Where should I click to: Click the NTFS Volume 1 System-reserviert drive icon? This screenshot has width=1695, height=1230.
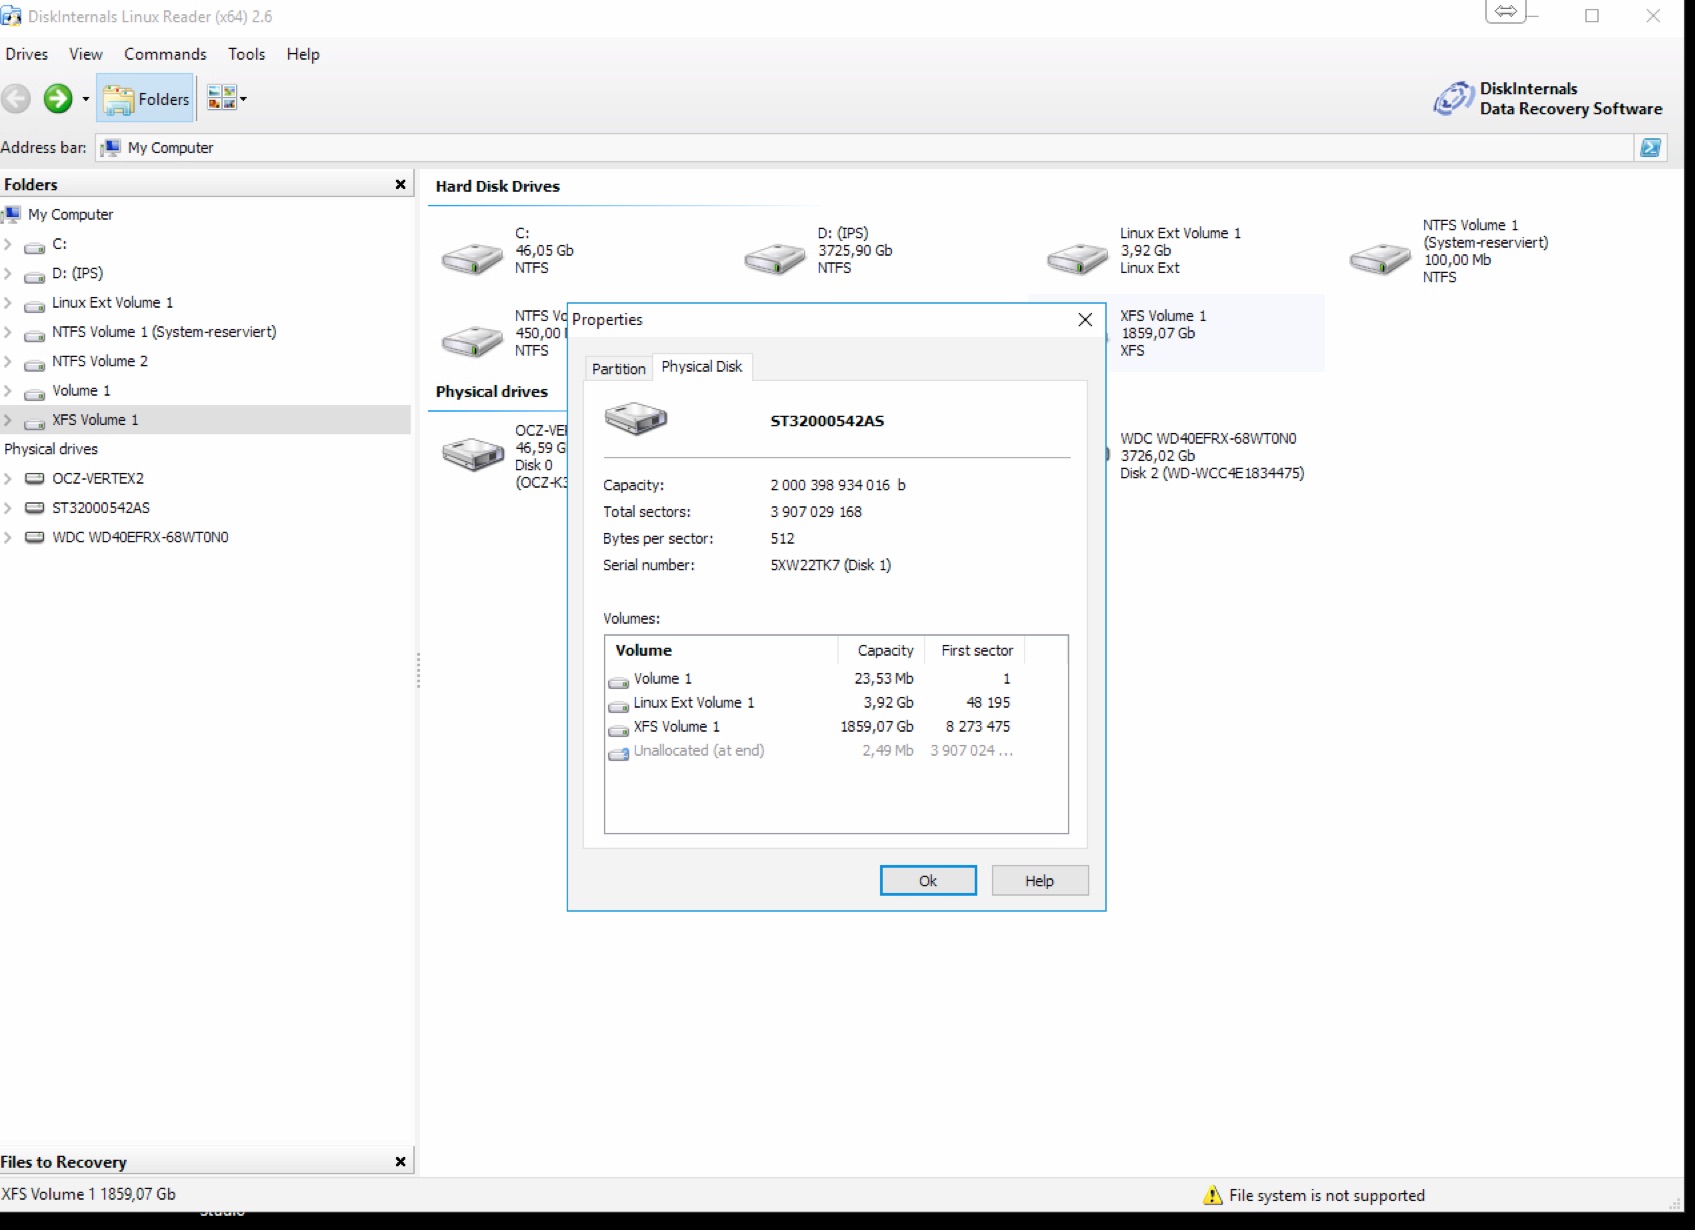pyautogui.click(x=1380, y=259)
